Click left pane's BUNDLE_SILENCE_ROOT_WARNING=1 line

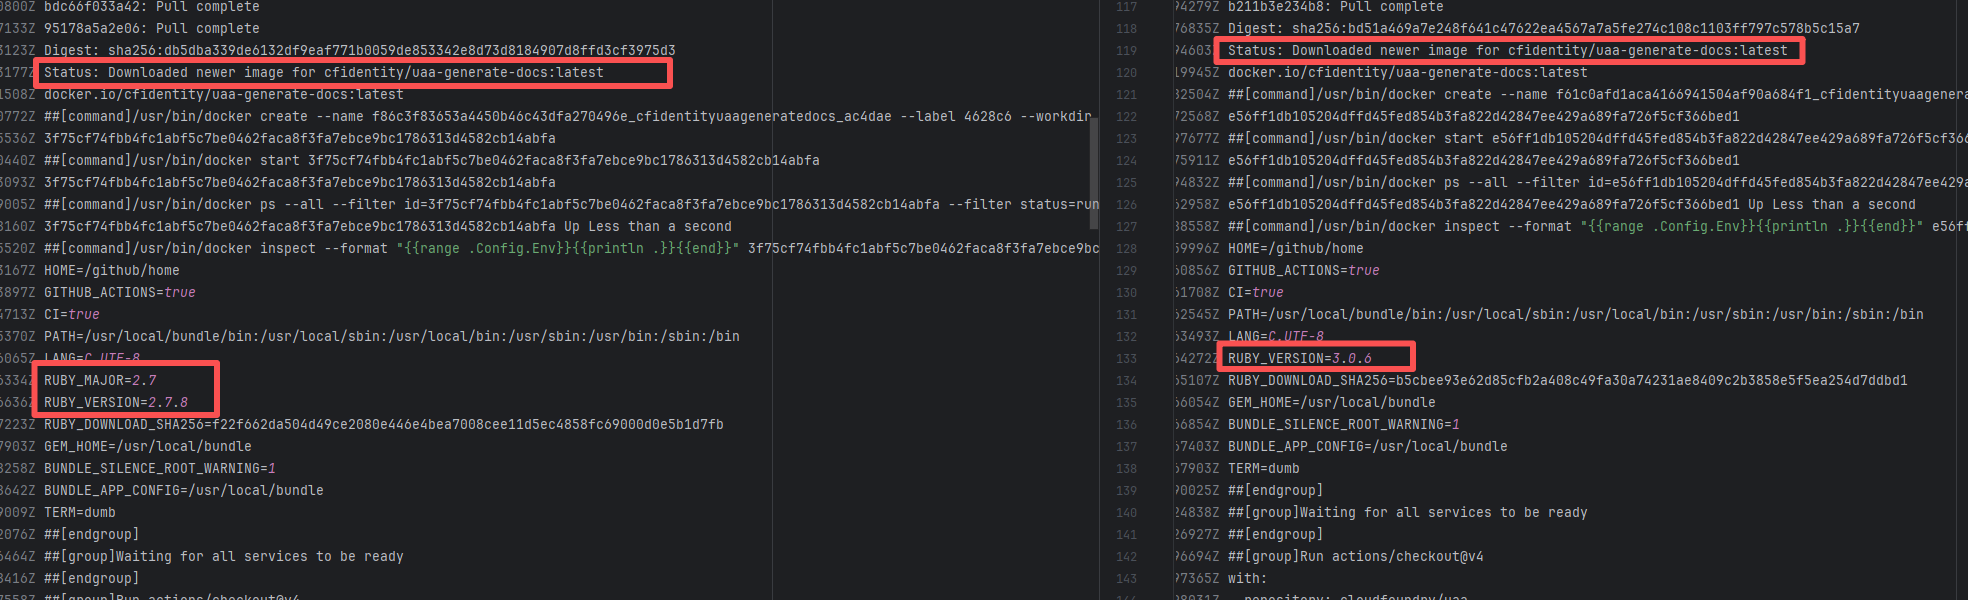pos(159,468)
